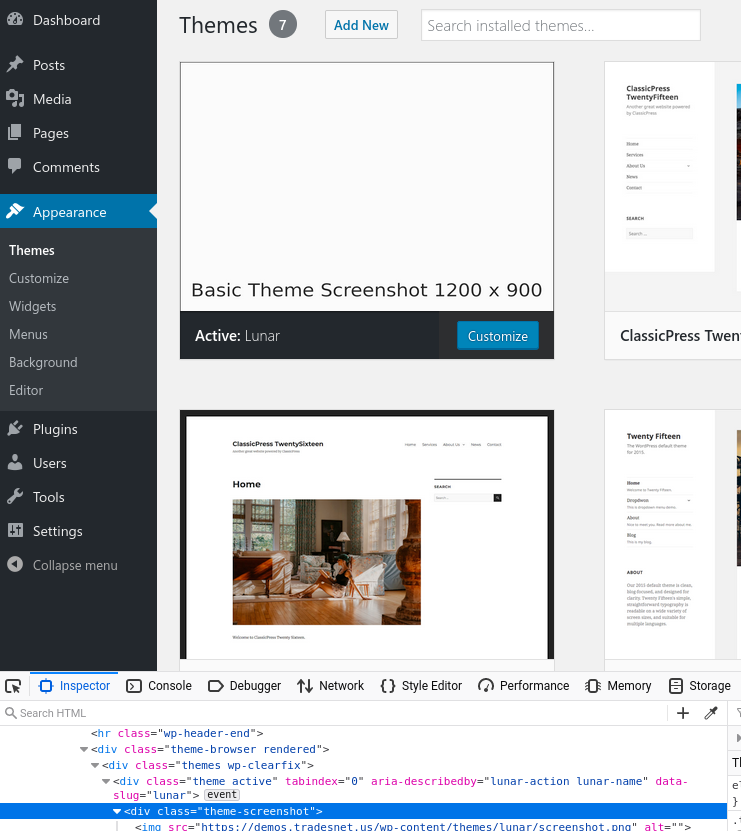Open the Plugins menu icon
This screenshot has width=741, height=831.
[15, 429]
